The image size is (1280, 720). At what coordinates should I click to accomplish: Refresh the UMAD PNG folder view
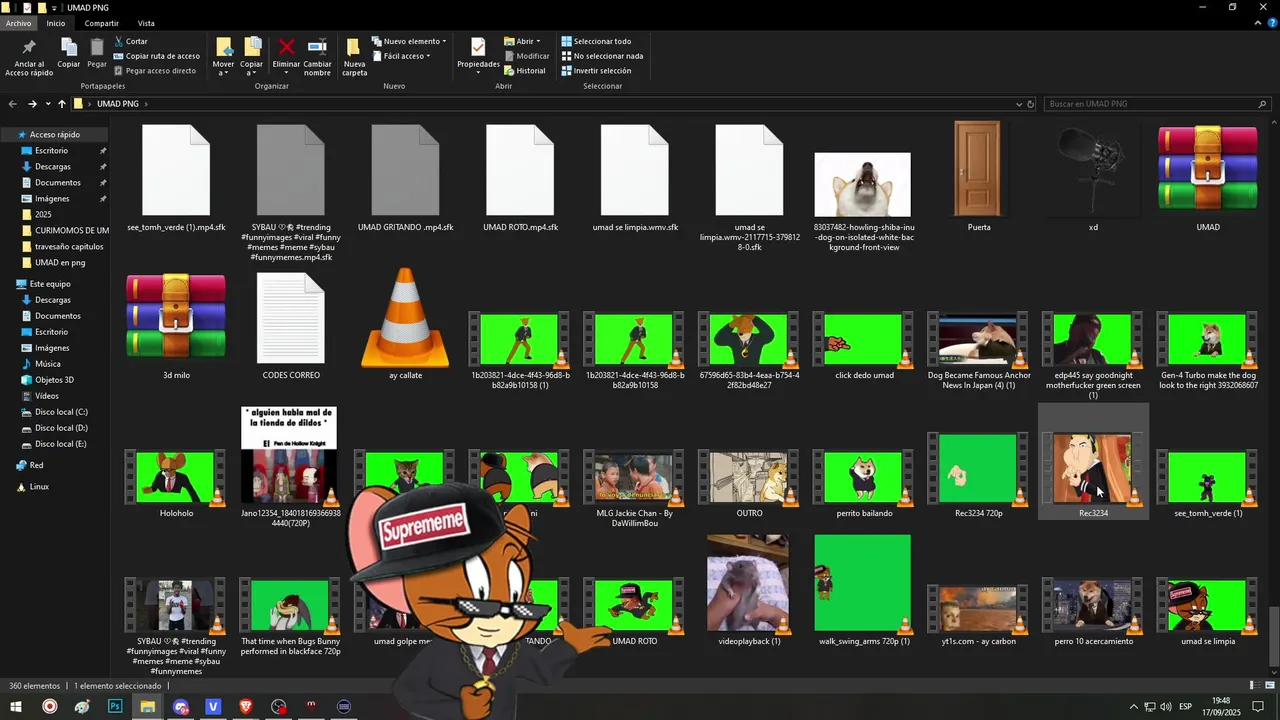(x=1031, y=104)
